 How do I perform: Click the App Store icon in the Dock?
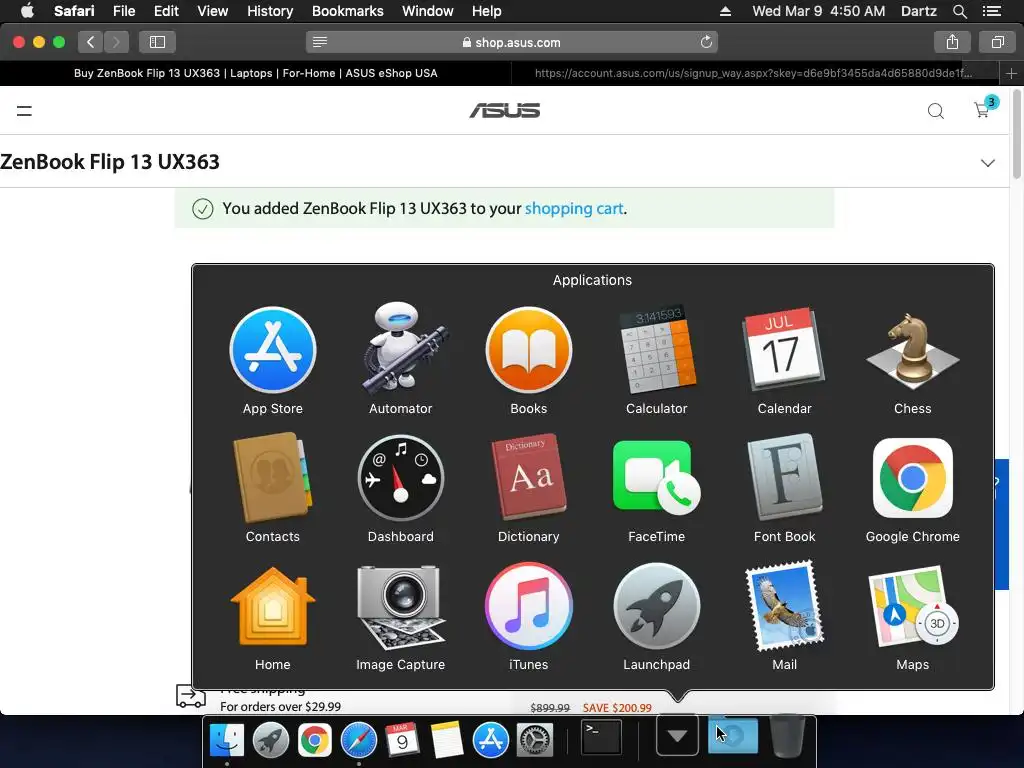tap(490, 741)
